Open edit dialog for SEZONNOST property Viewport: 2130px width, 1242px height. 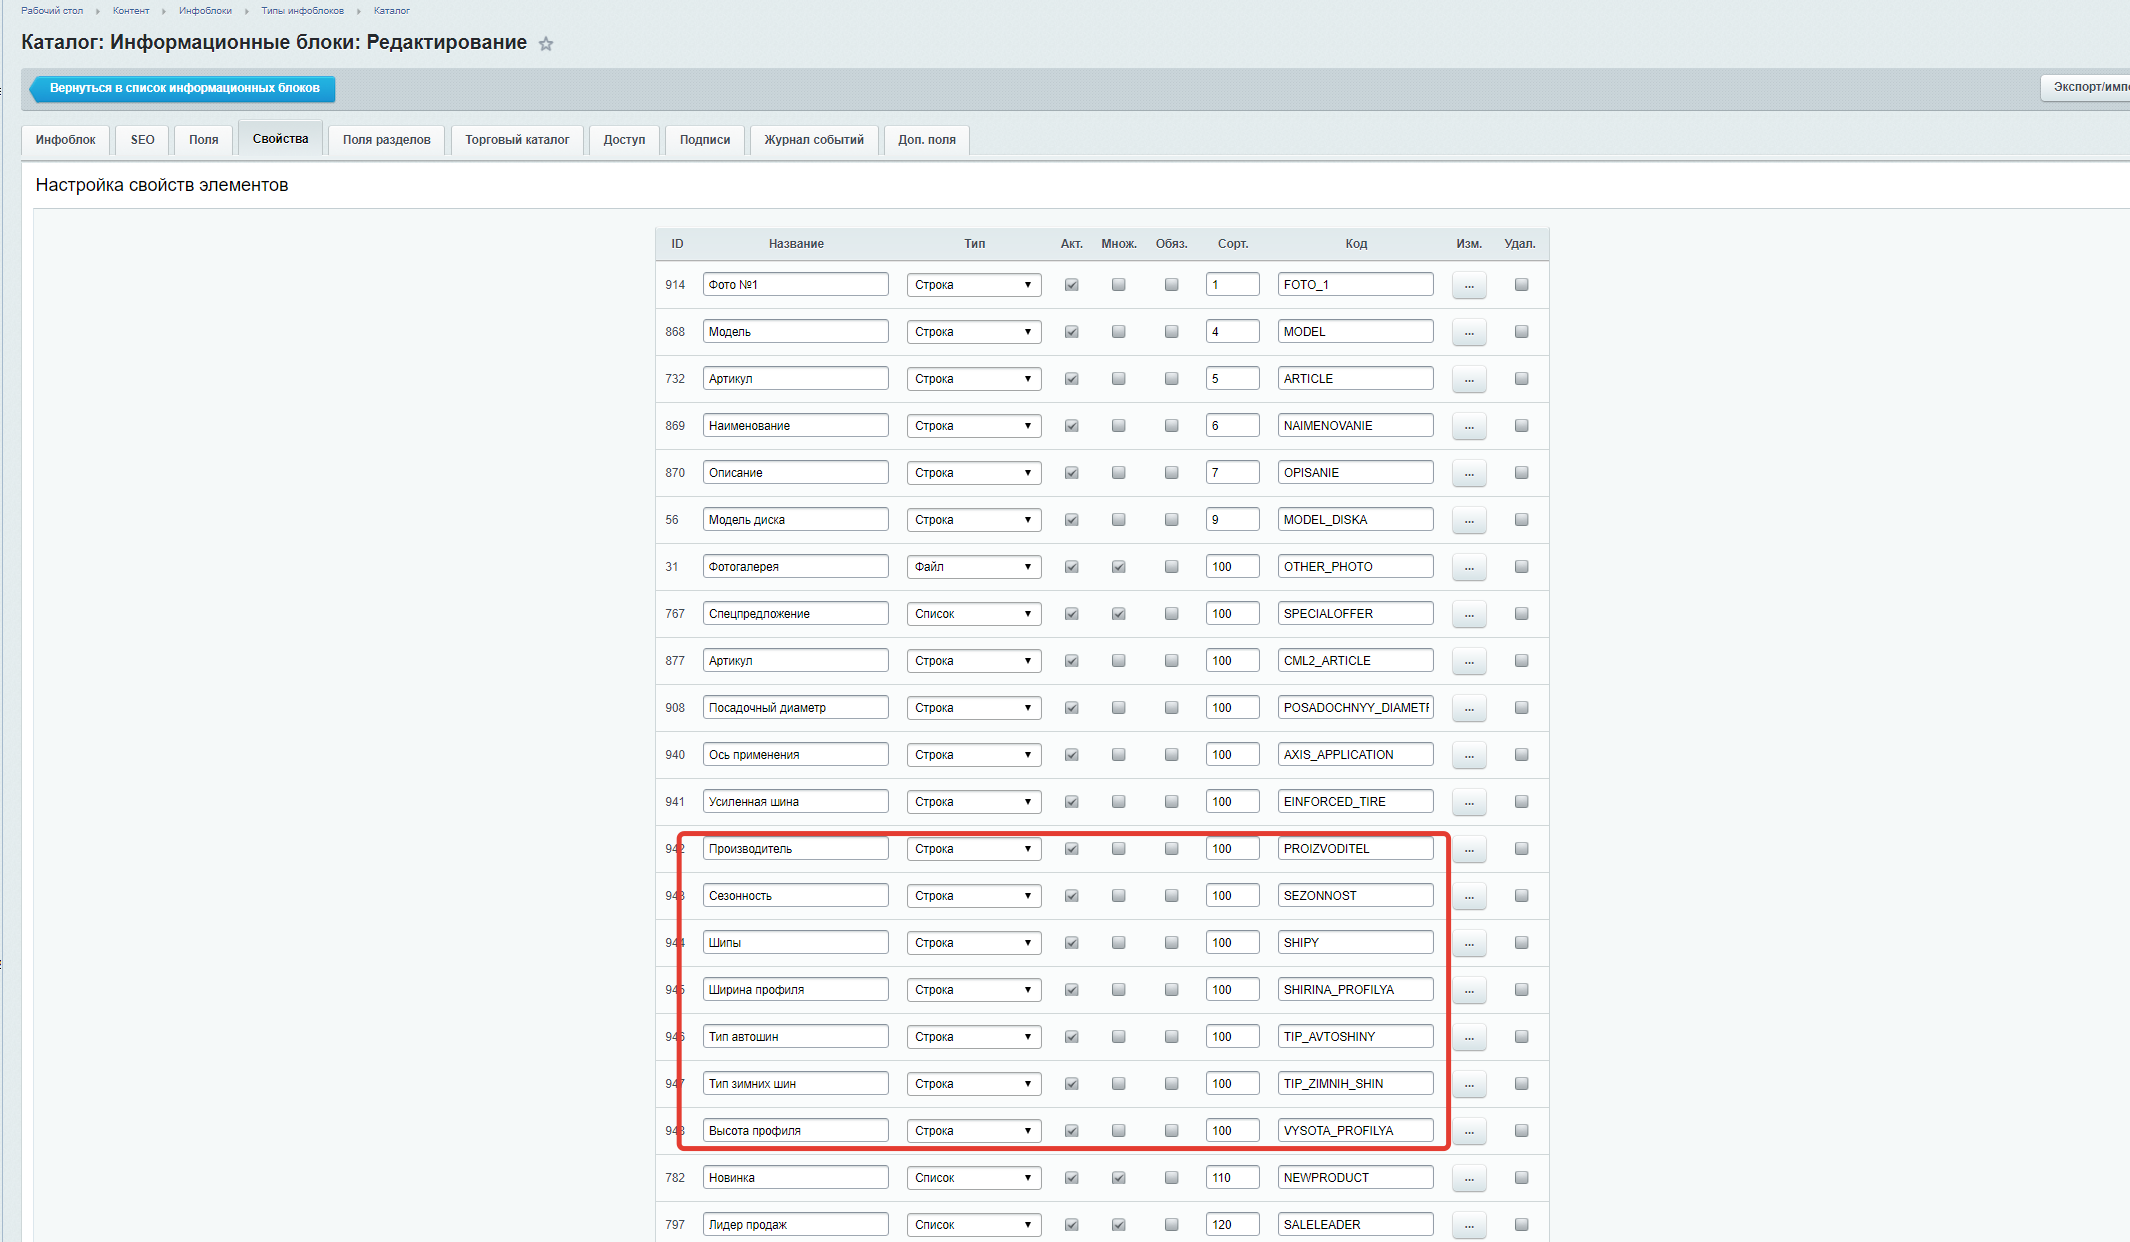click(1468, 896)
